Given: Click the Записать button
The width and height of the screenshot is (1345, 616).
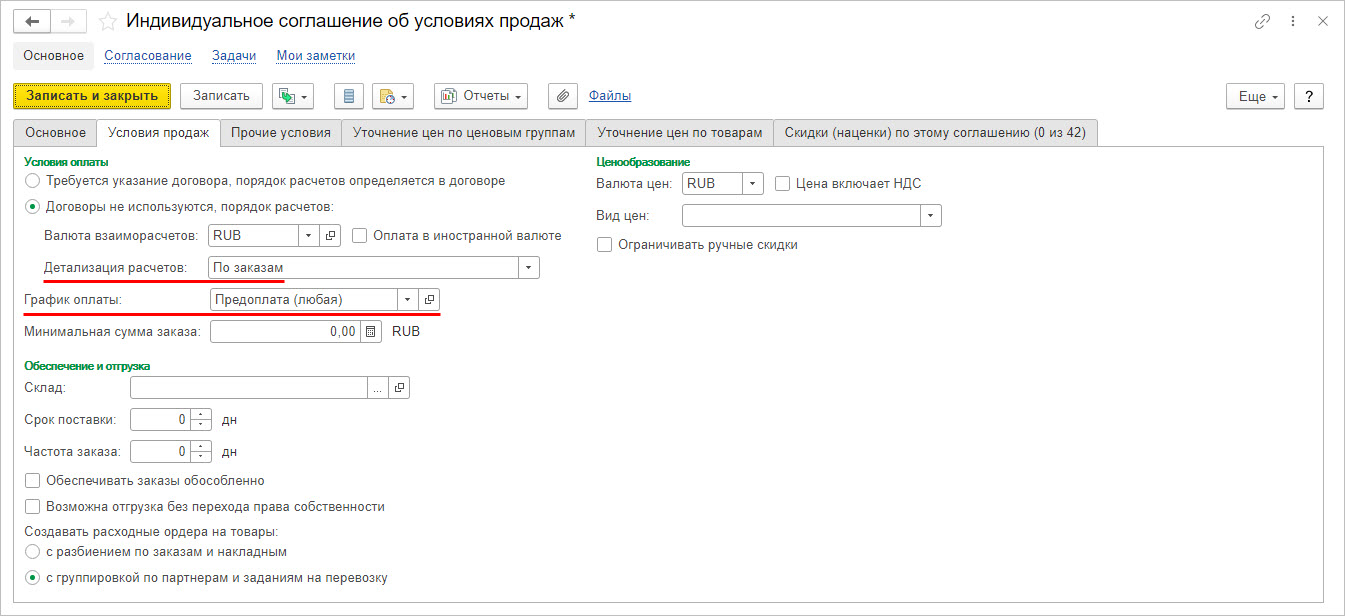Looking at the screenshot, I should (x=221, y=96).
